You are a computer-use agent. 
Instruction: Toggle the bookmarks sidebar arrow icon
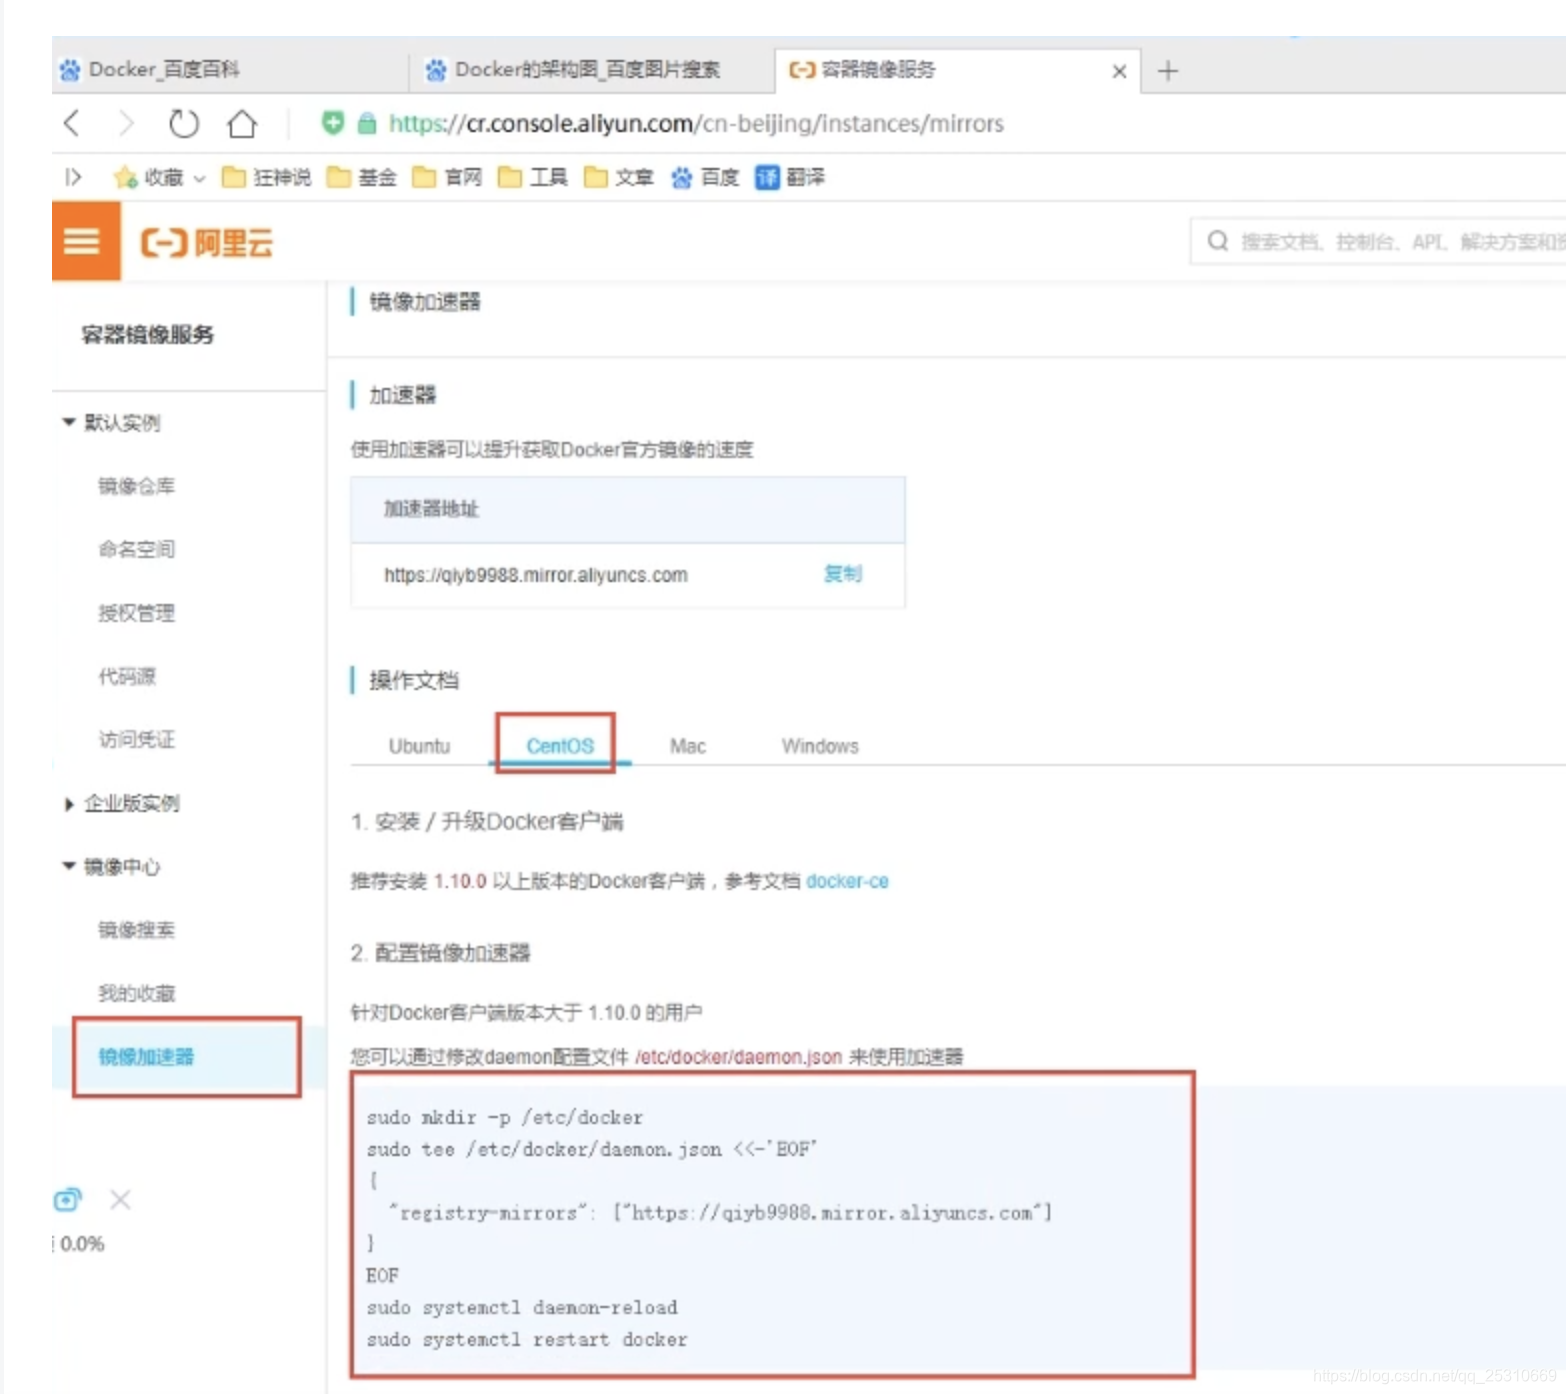[73, 177]
